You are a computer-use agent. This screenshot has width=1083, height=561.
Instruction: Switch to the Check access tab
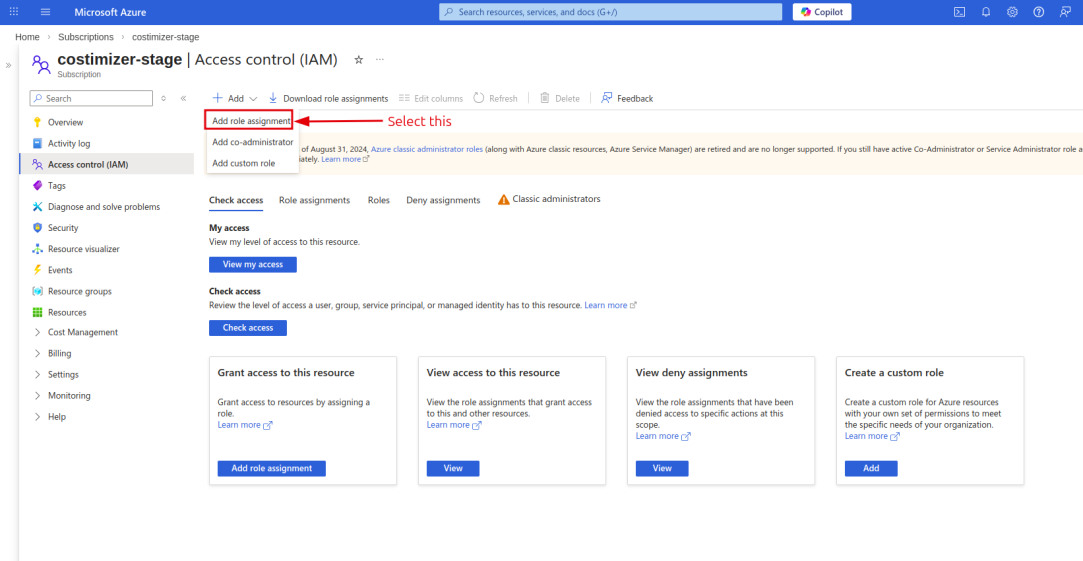[236, 200]
